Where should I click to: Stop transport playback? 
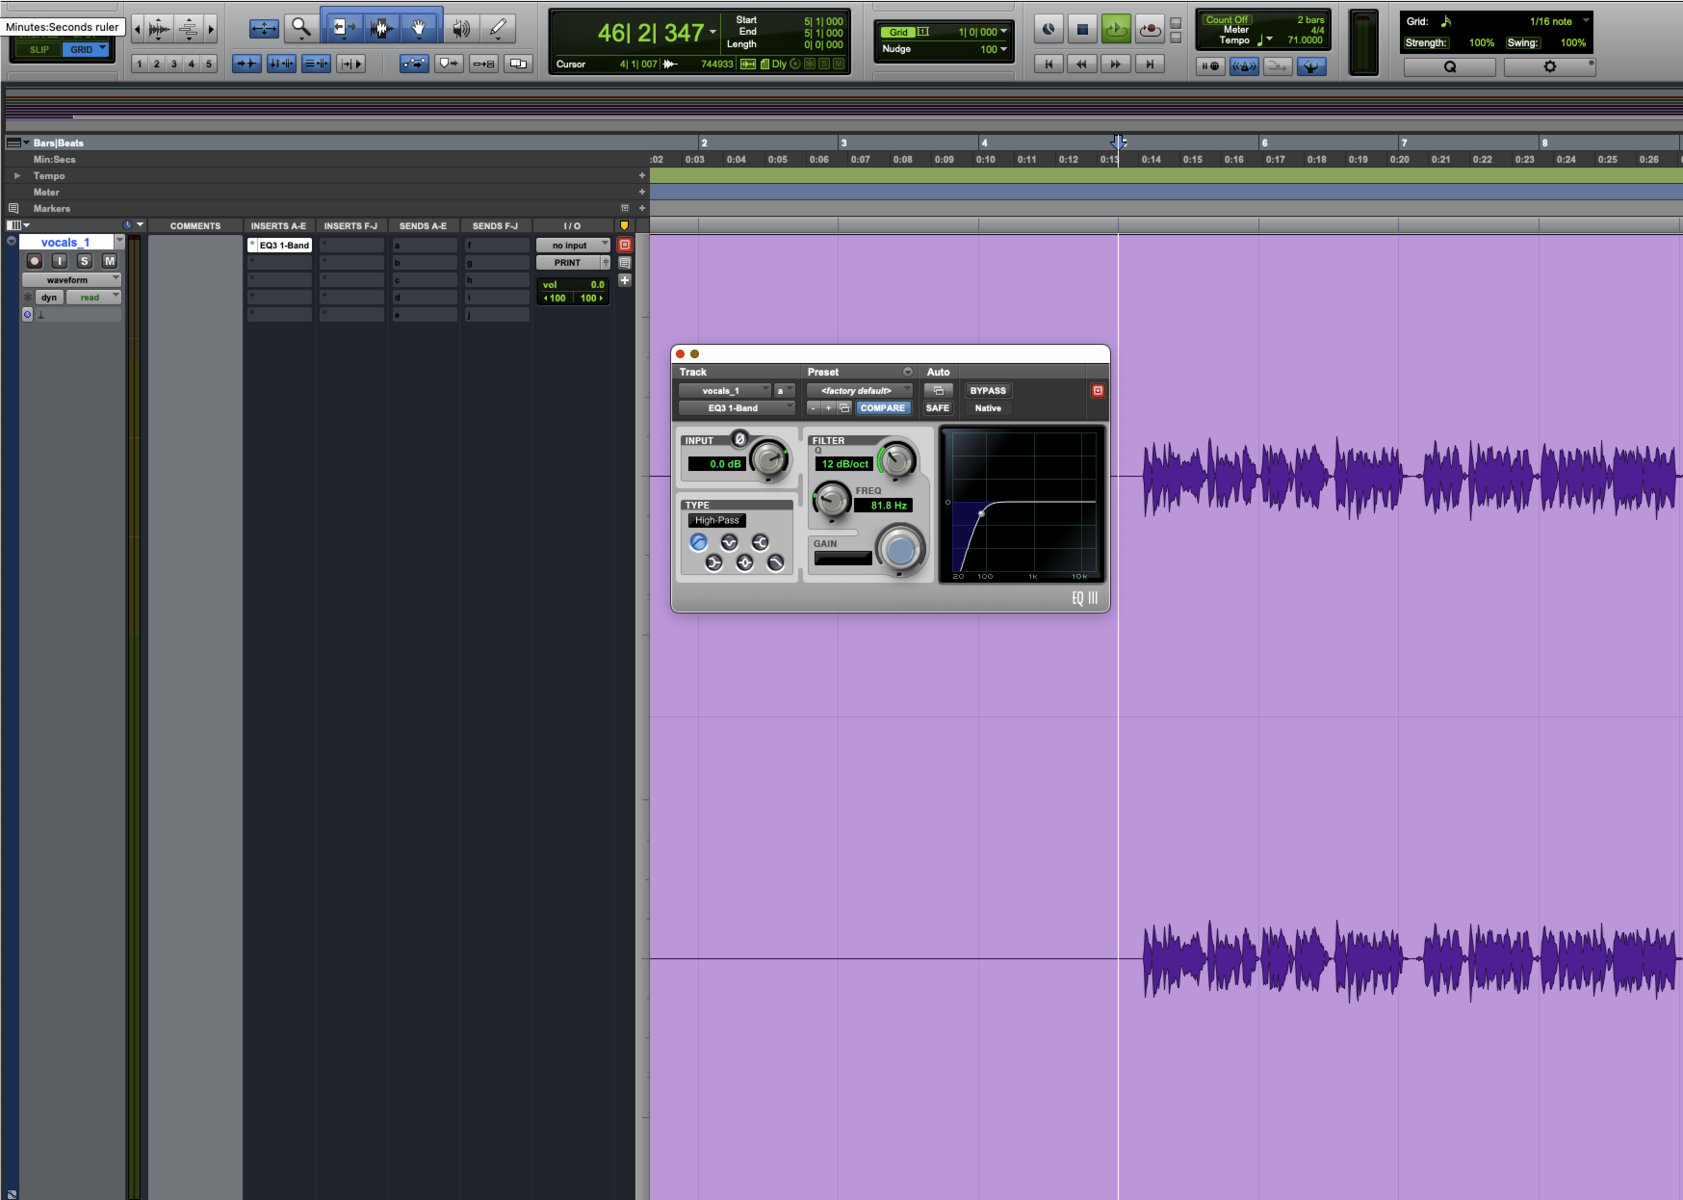(1082, 29)
